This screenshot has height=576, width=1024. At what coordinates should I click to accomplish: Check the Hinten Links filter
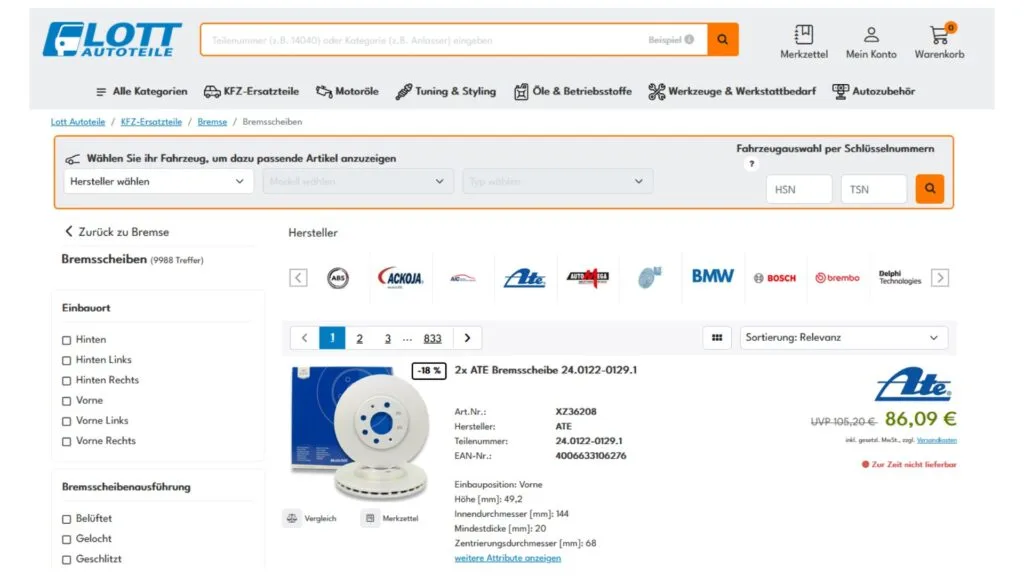[x=67, y=360]
